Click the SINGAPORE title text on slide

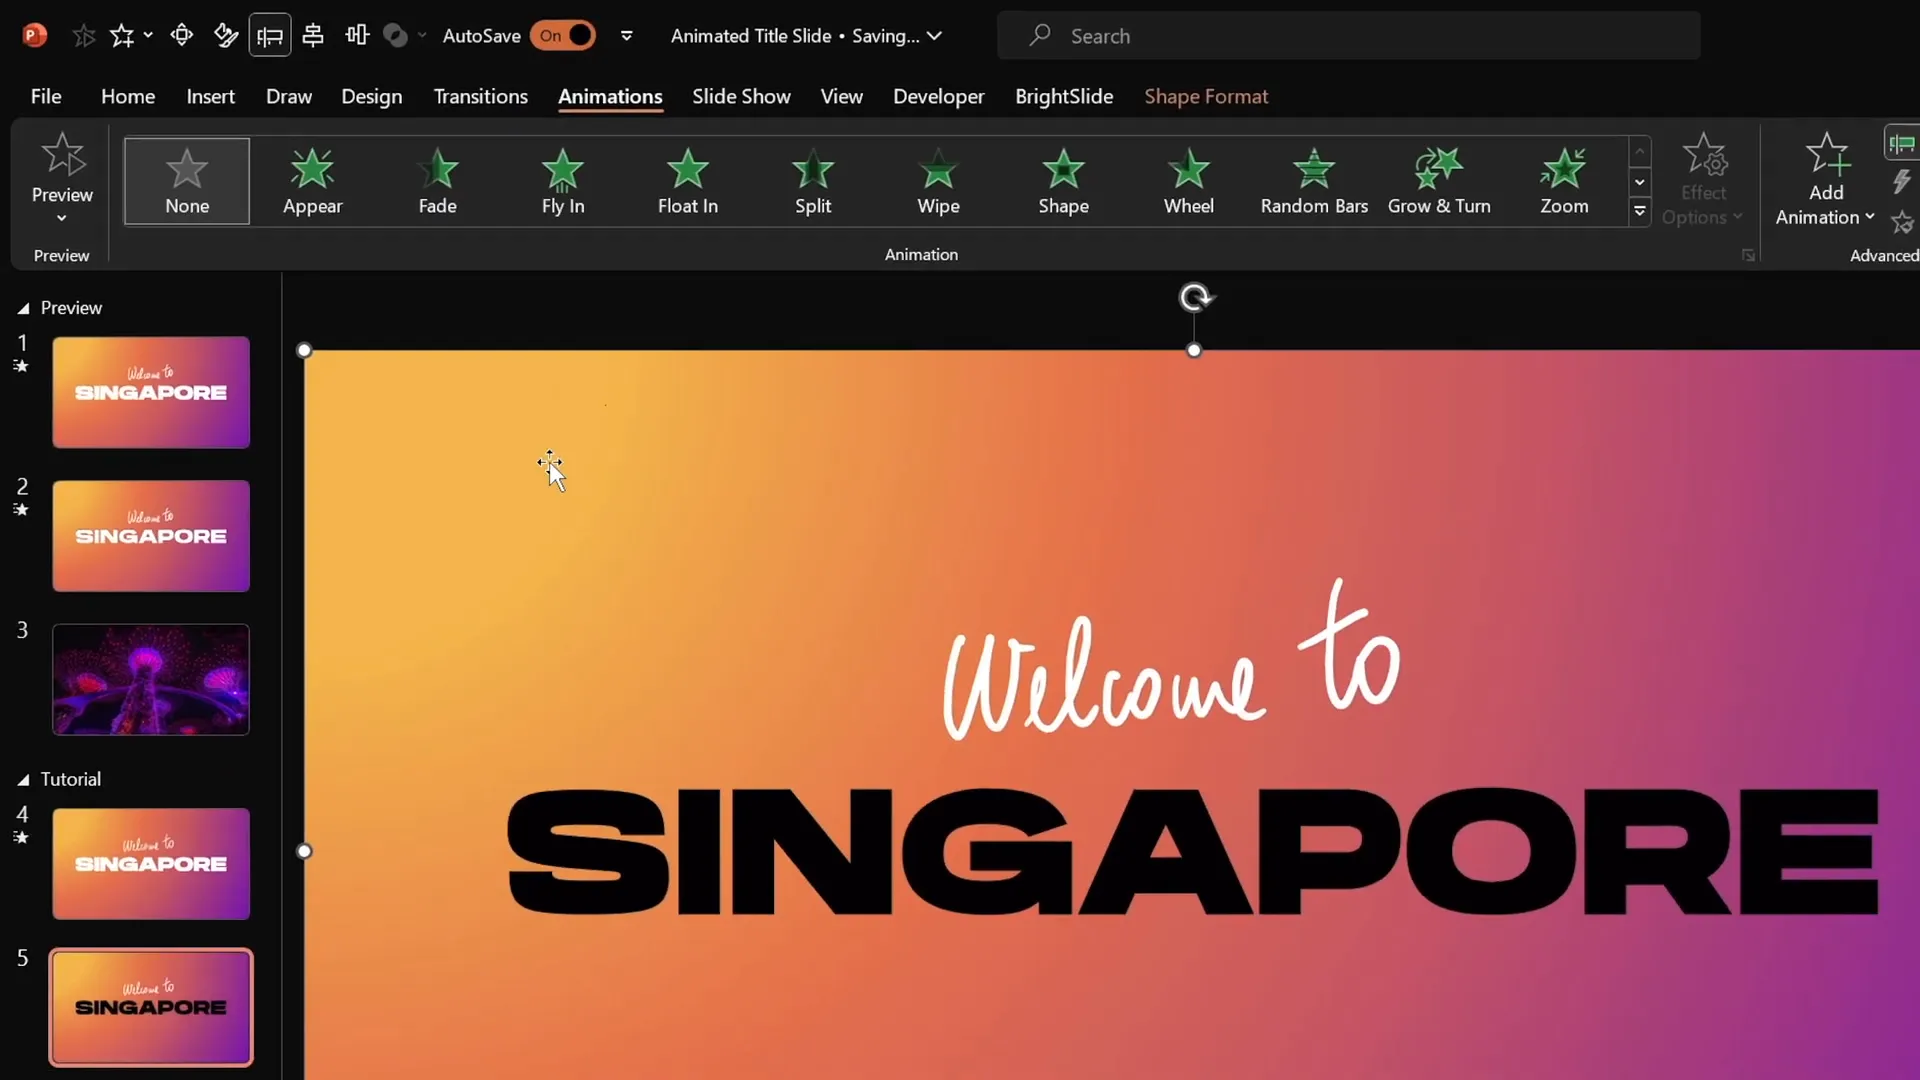coord(1193,851)
